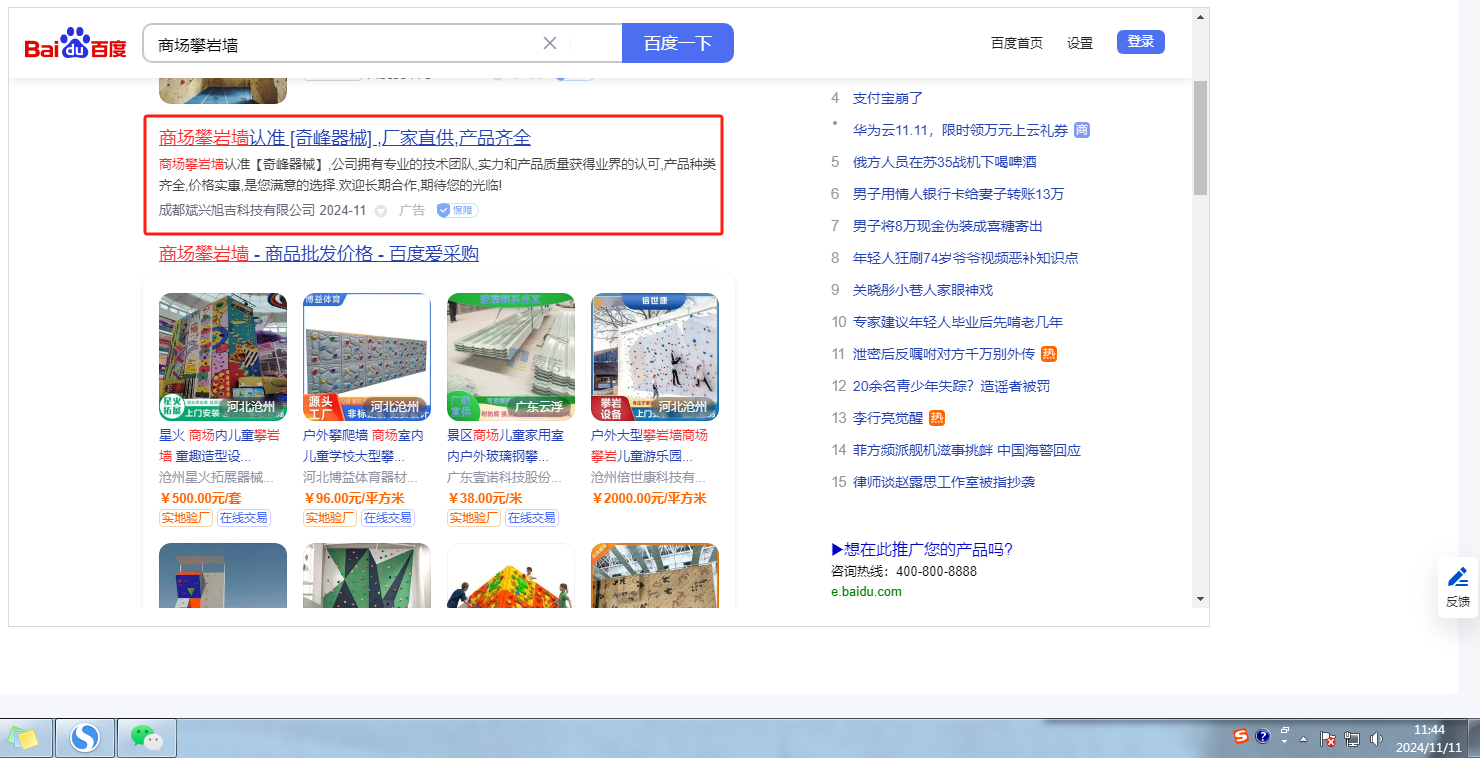1480x758 pixels.
Task: Click the 在线交易 tag under ¥38.00元/米
Action: [531, 518]
